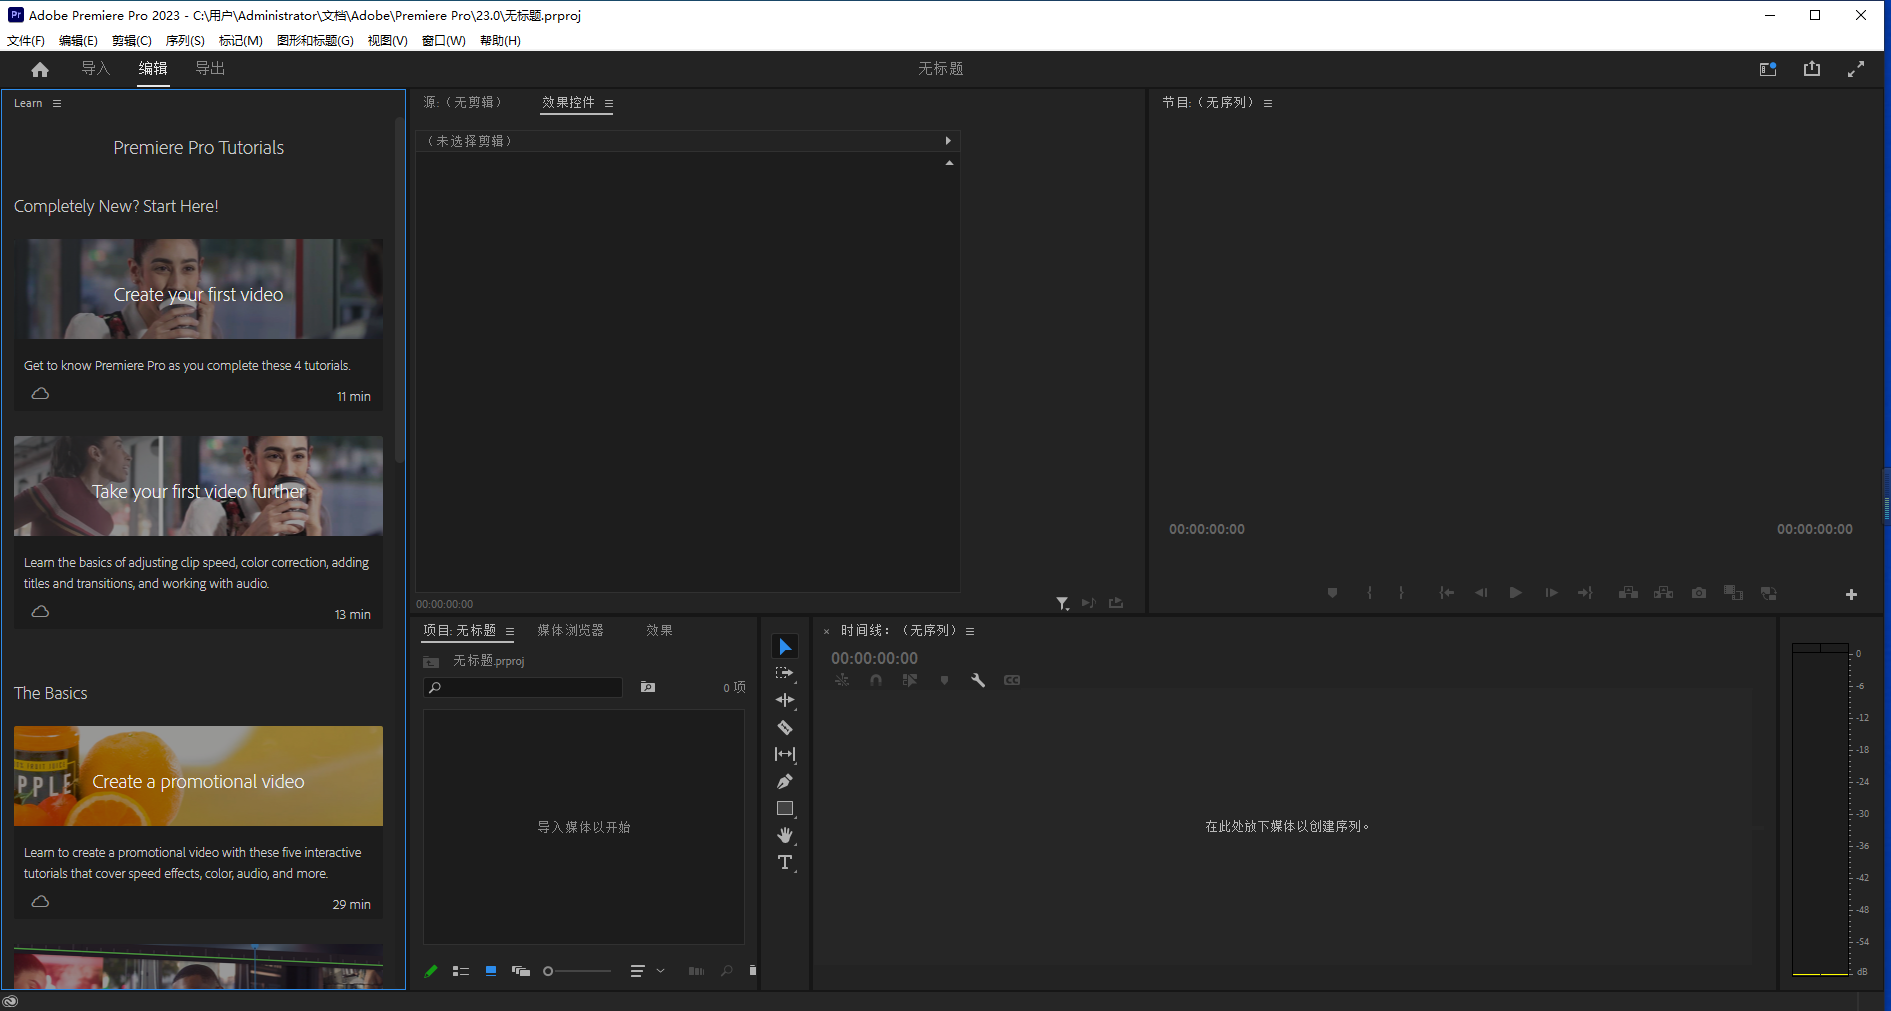The height and width of the screenshot is (1011, 1891).
Task: Pick the Ripple Edit tool
Action: click(785, 700)
